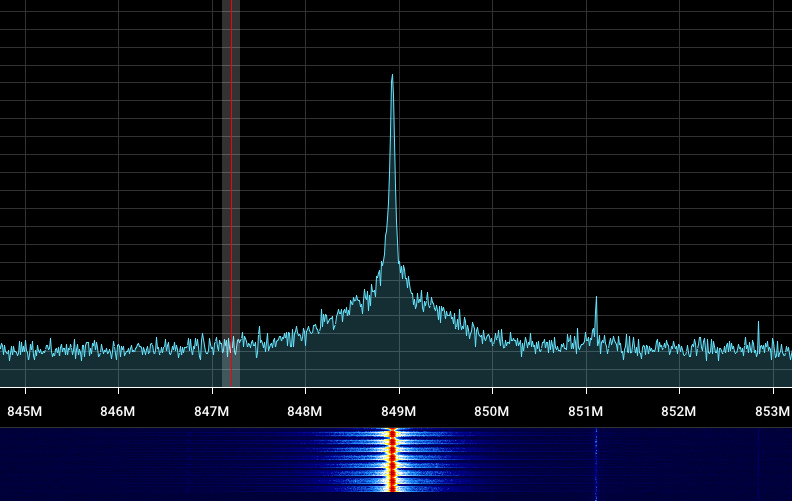
Task: Click the red-orange signal band in the waterfall
Action: 392,460
